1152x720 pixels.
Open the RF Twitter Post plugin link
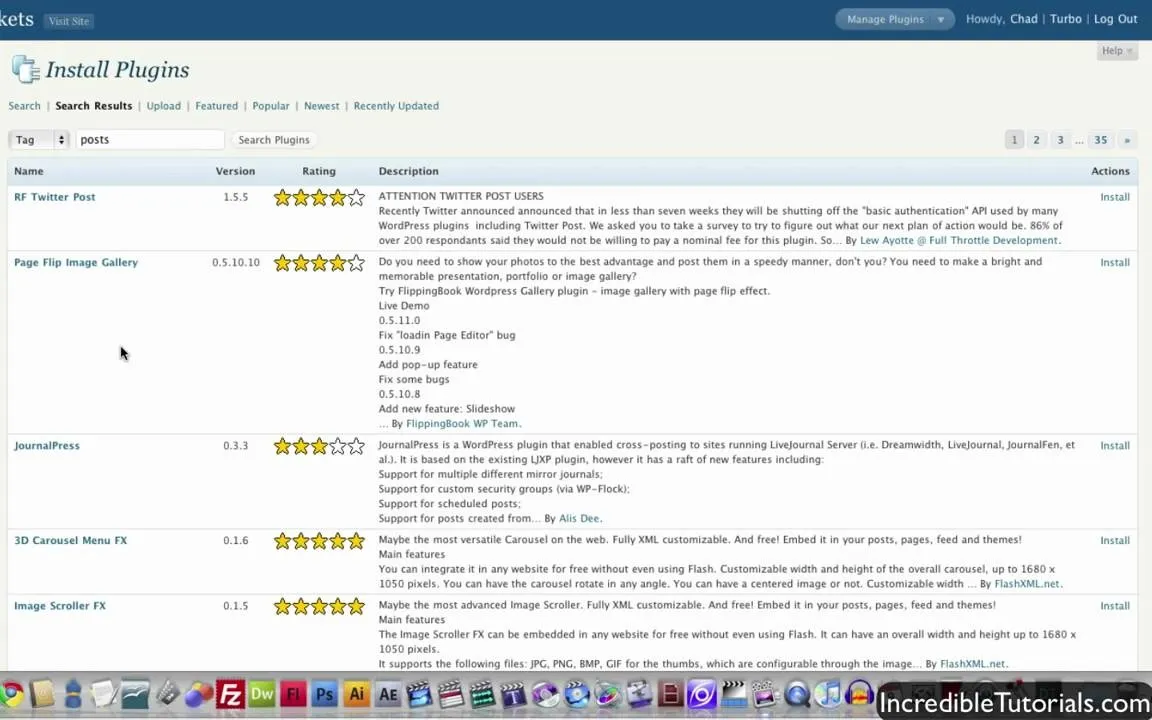click(x=55, y=197)
